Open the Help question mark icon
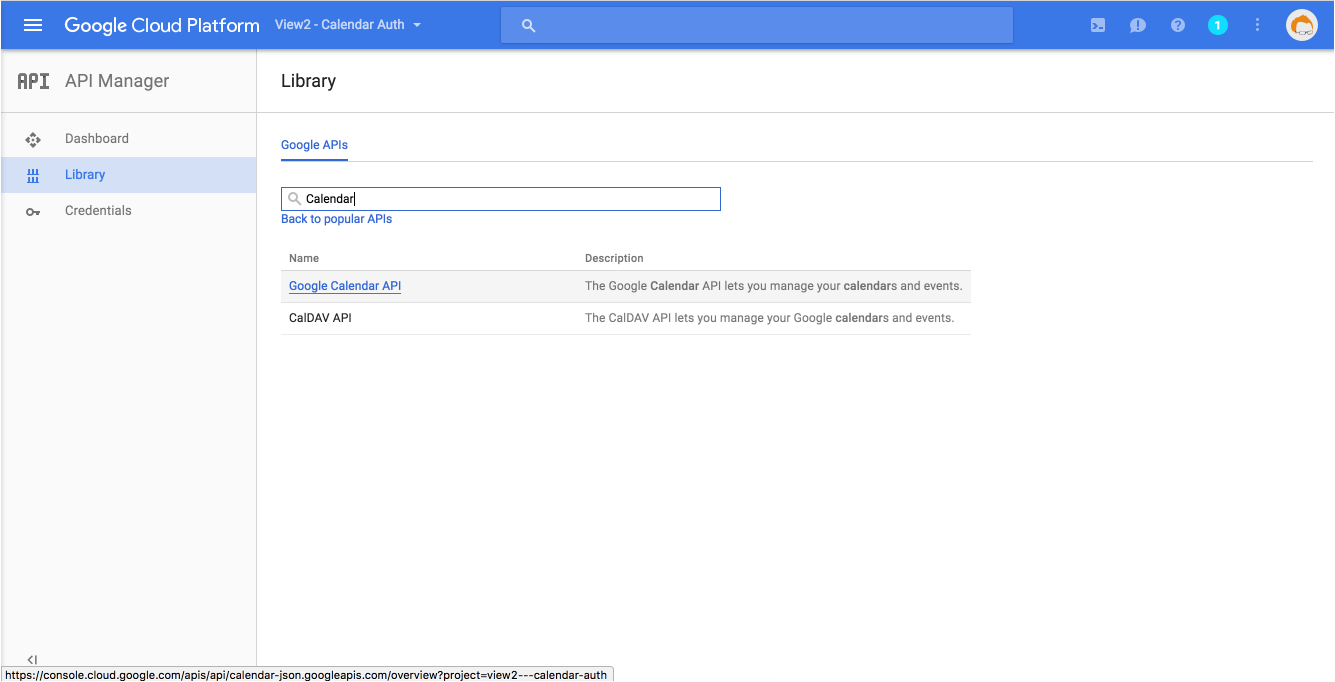This screenshot has width=1335, height=682. (1178, 25)
